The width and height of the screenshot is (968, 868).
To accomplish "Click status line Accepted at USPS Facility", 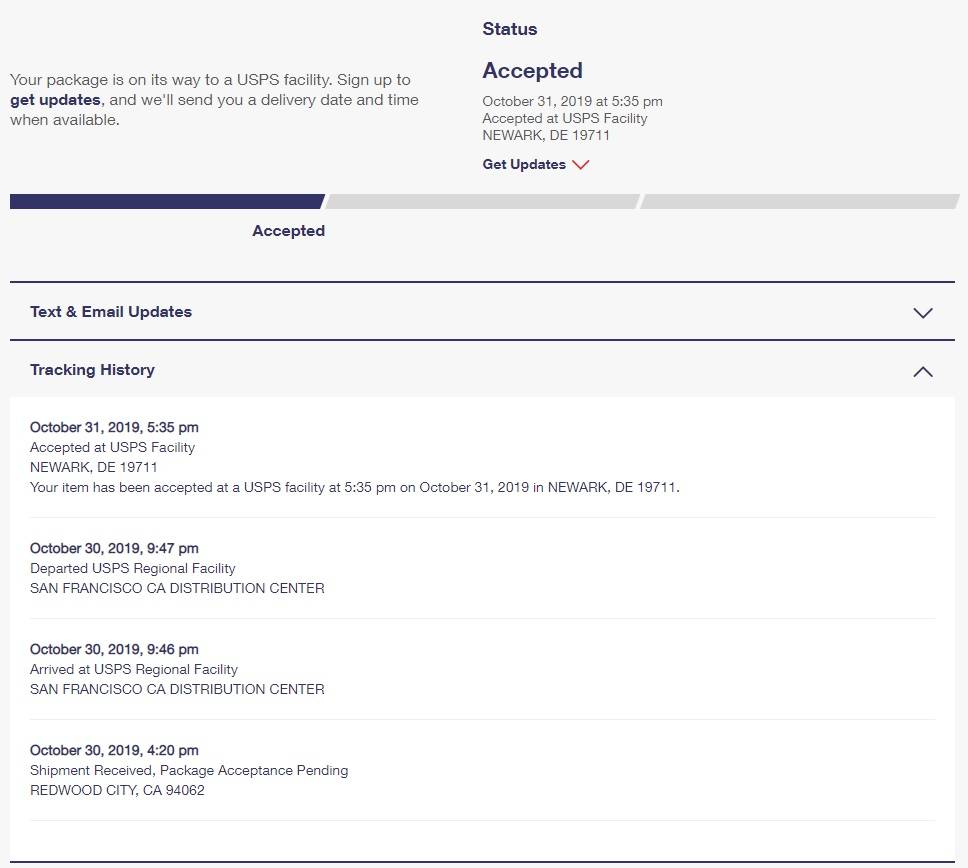I will click(x=565, y=119).
